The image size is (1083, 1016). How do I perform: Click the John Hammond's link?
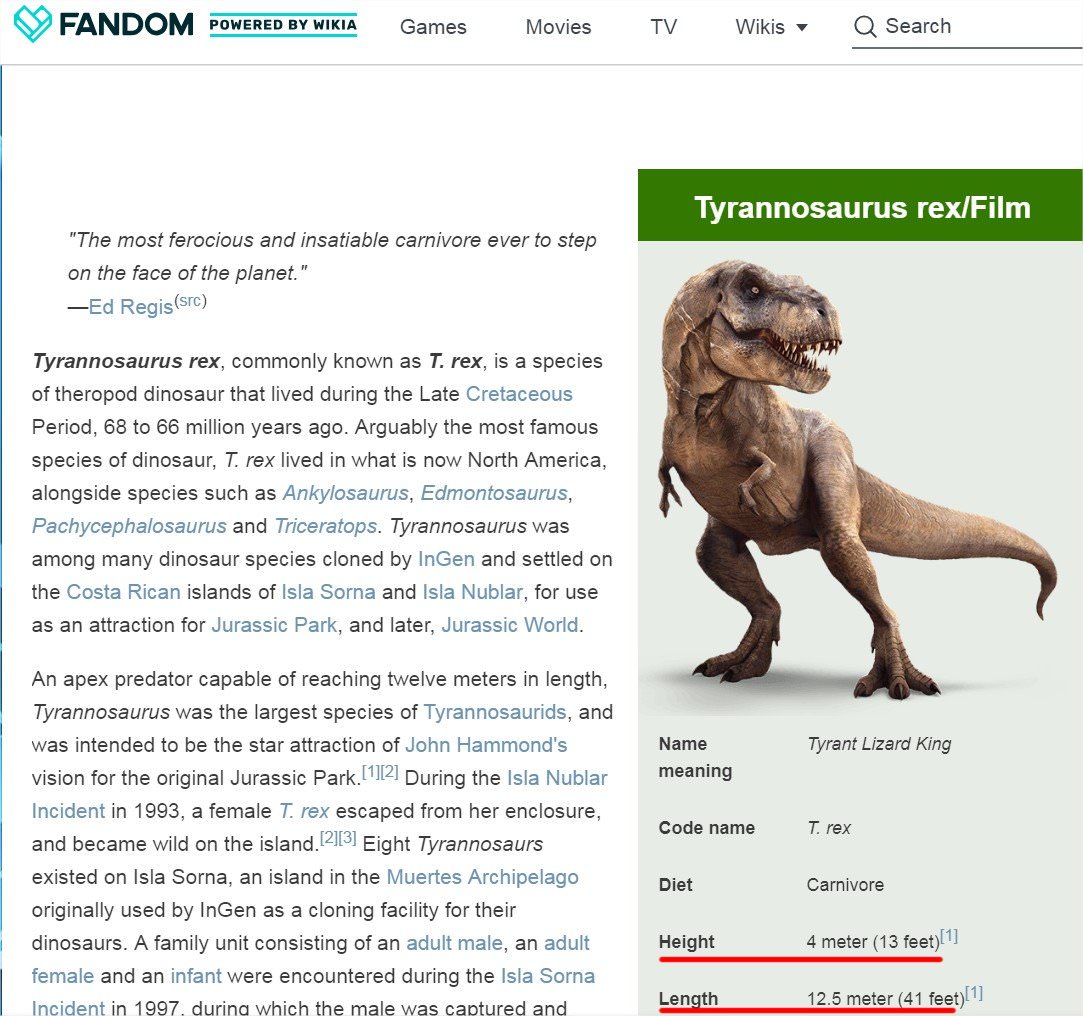(486, 745)
